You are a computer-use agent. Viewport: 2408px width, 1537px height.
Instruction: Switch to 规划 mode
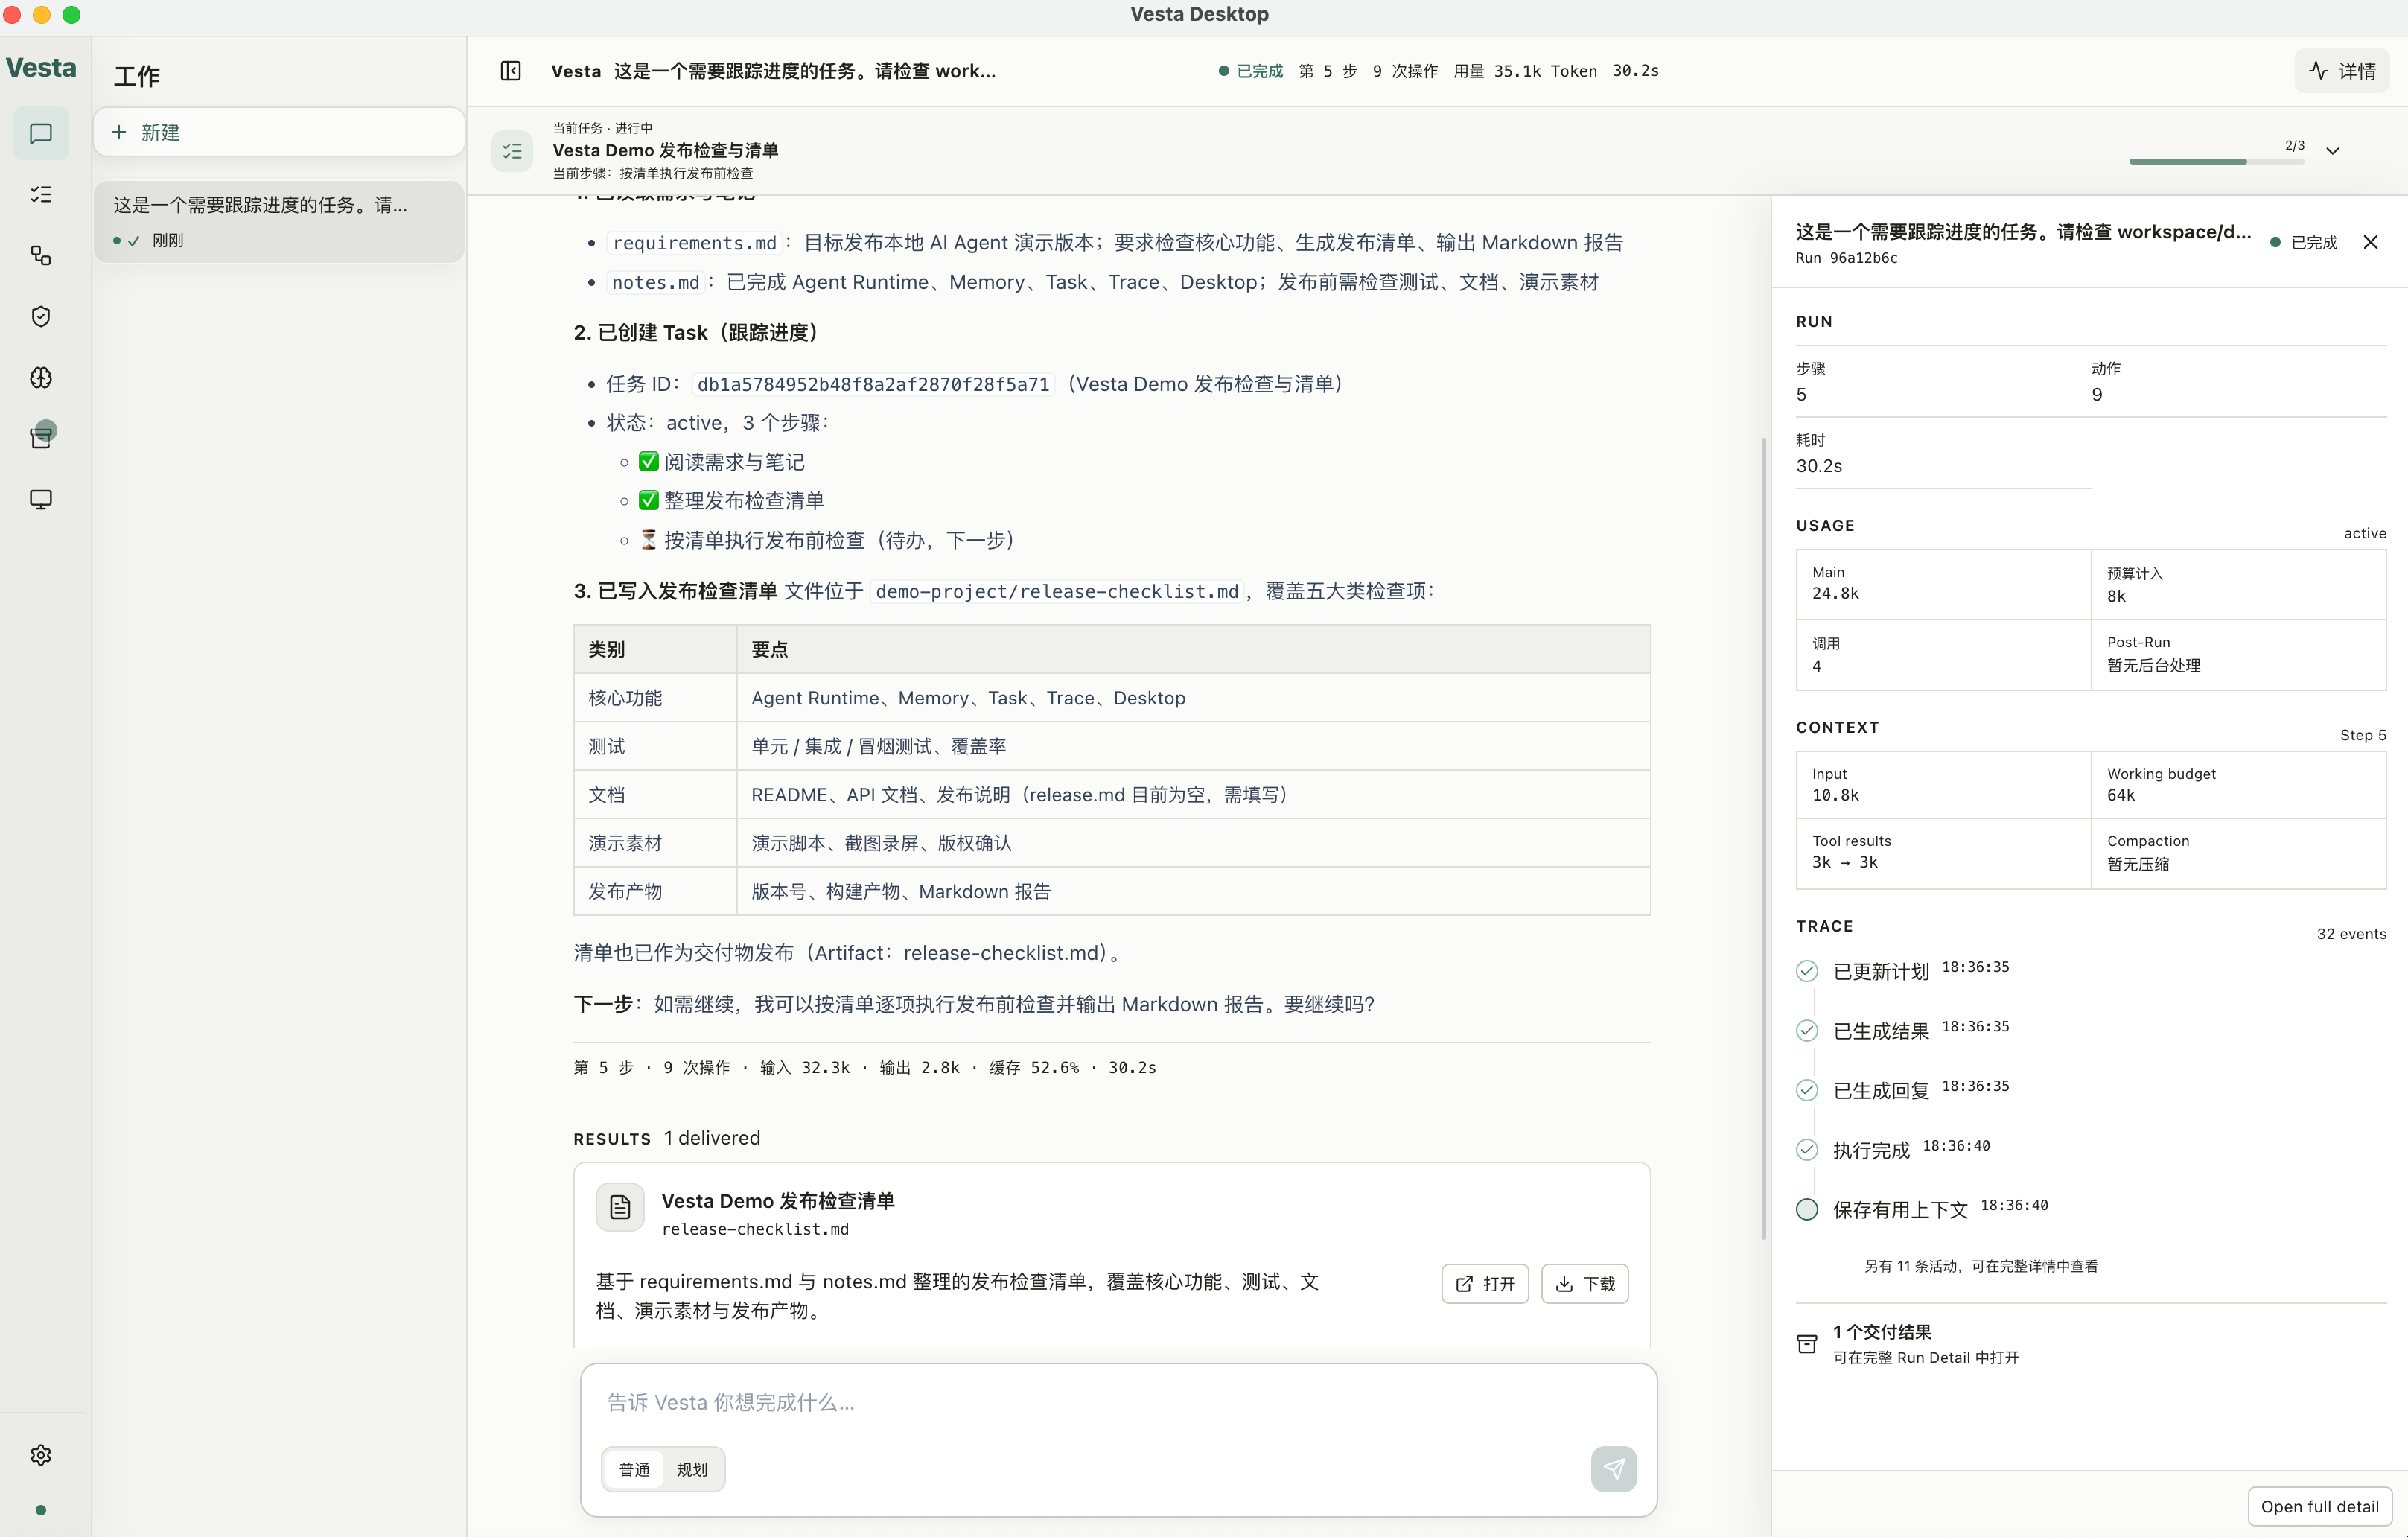[692, 1469]
